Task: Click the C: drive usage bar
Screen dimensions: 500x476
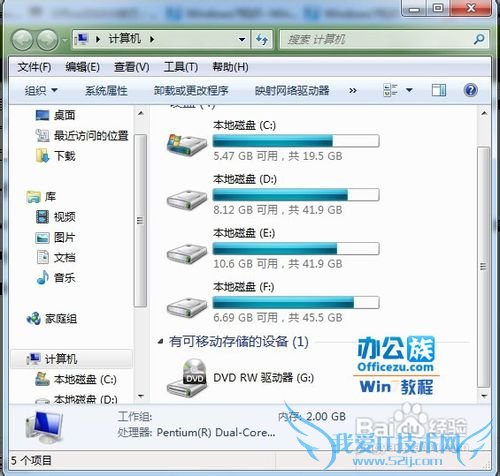Action: click(296, 141)
